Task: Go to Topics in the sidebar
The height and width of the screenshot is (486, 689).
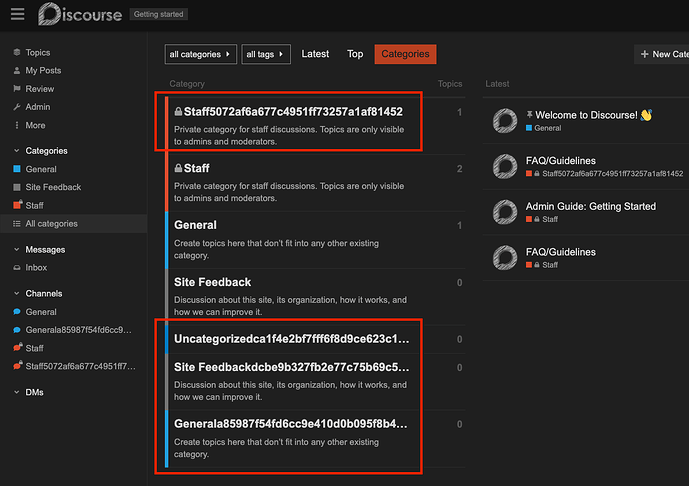Action: tap(38, 52)
